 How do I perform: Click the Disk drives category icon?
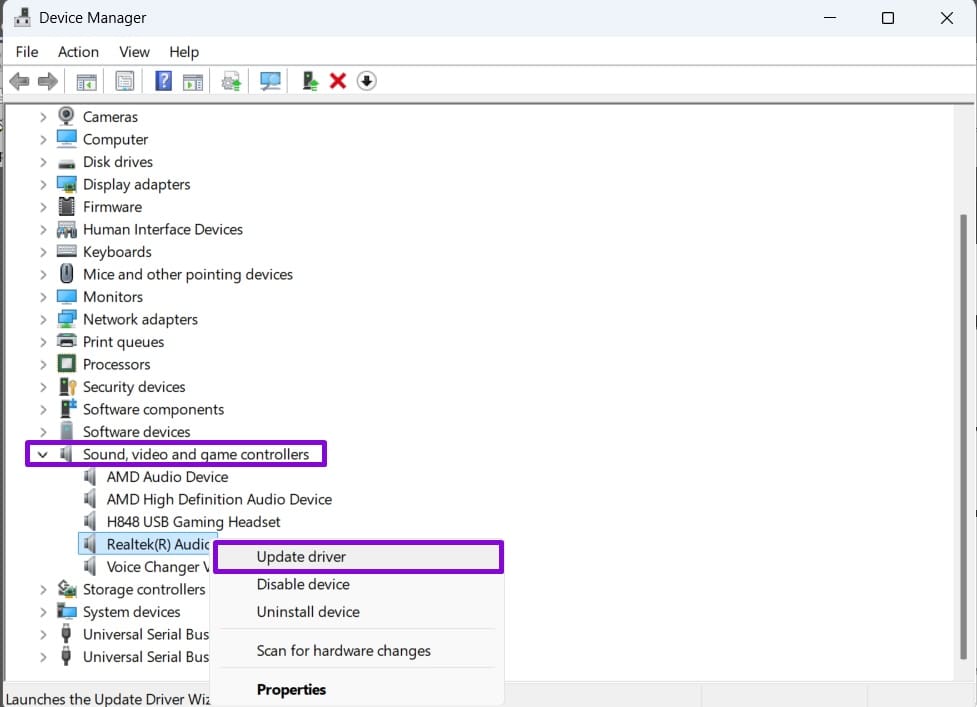click(67, 163)
